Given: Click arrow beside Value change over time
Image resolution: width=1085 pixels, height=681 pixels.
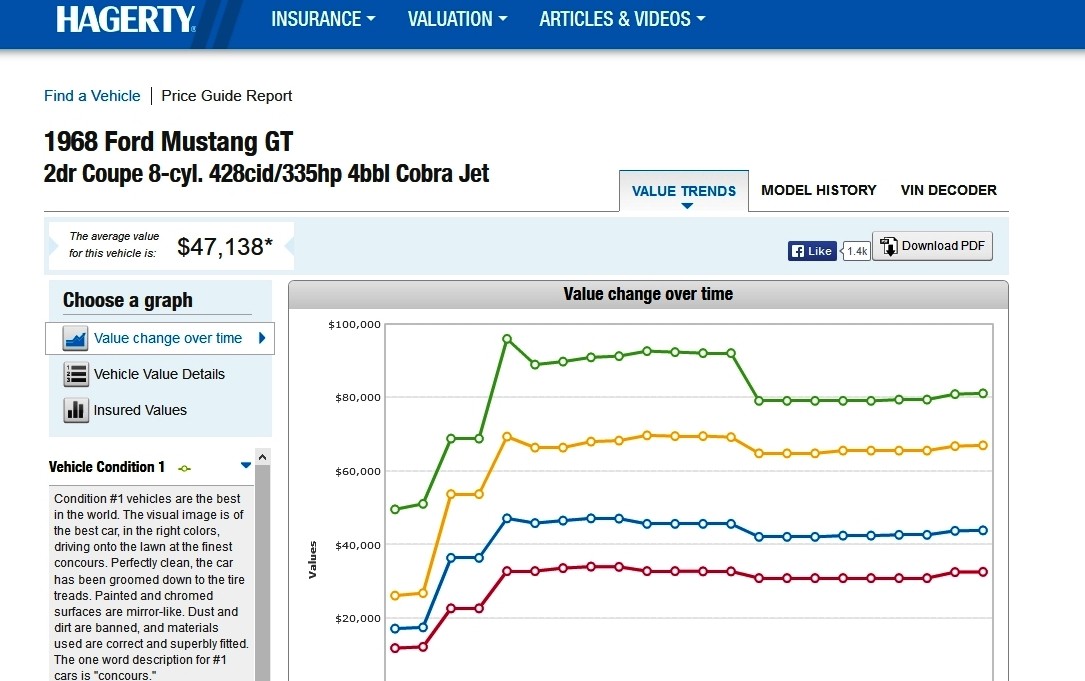Looking at the screenshot, I should pyautogui.click(x=262, y=338).
